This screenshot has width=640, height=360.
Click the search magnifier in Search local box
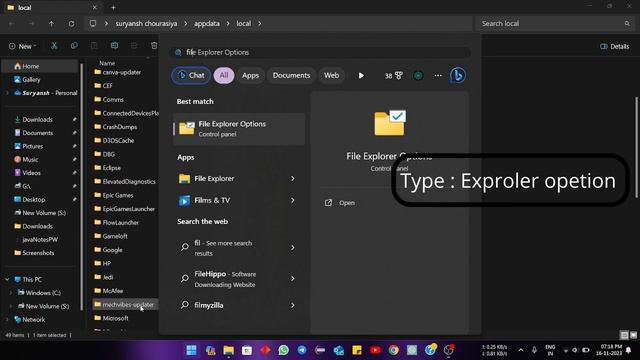[627, 24]
